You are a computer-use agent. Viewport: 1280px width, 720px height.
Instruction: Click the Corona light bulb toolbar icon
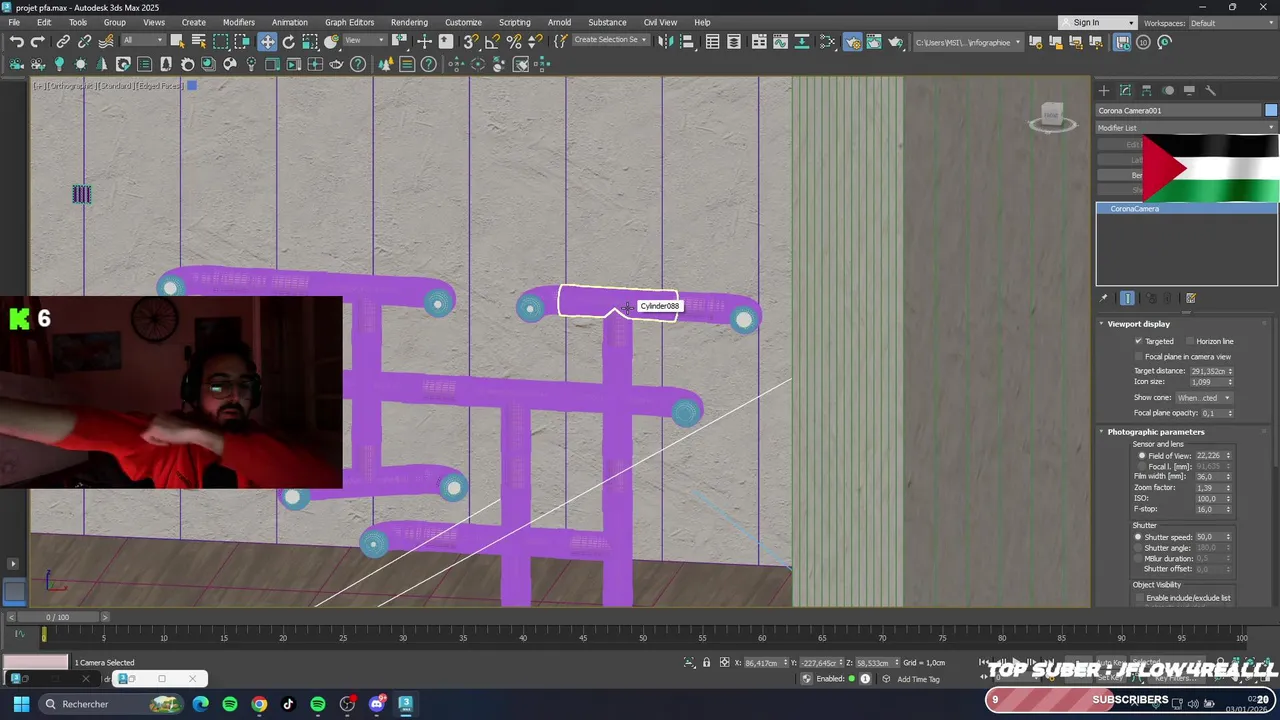click(59, 64)
